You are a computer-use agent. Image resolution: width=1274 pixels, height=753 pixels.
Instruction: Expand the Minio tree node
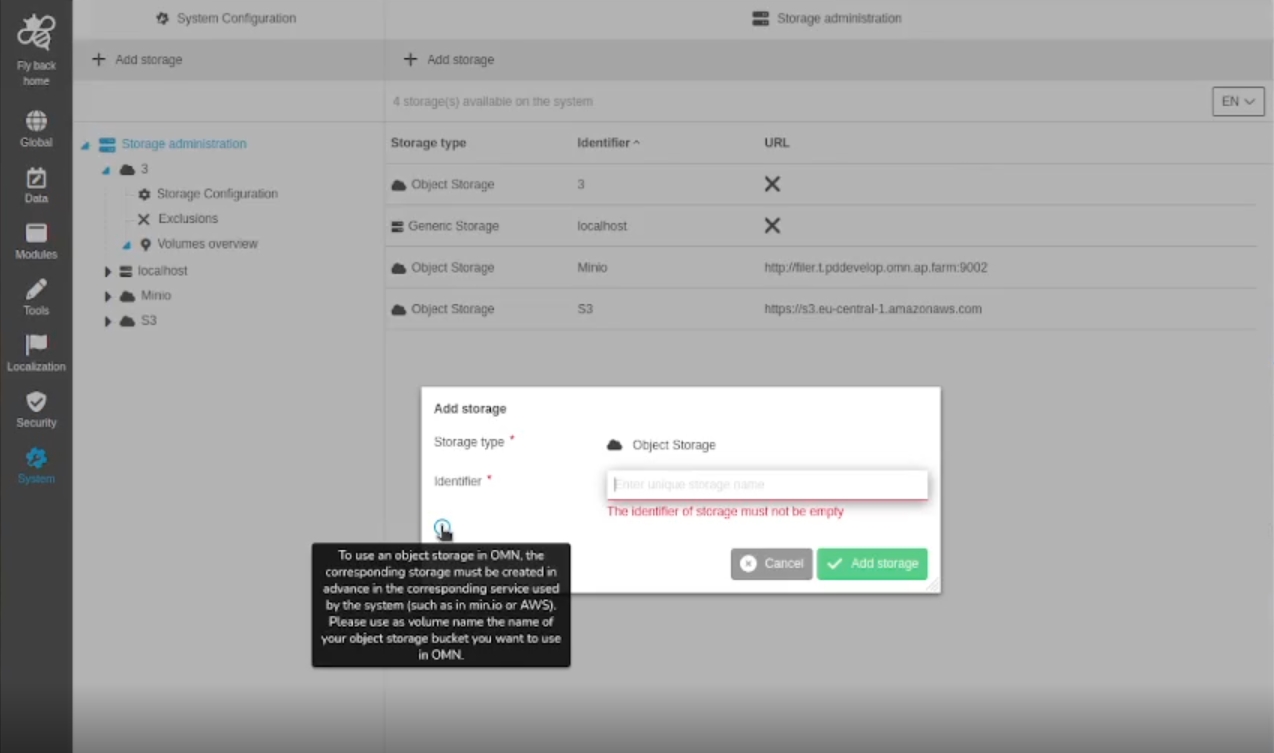[x=108, y=296]
